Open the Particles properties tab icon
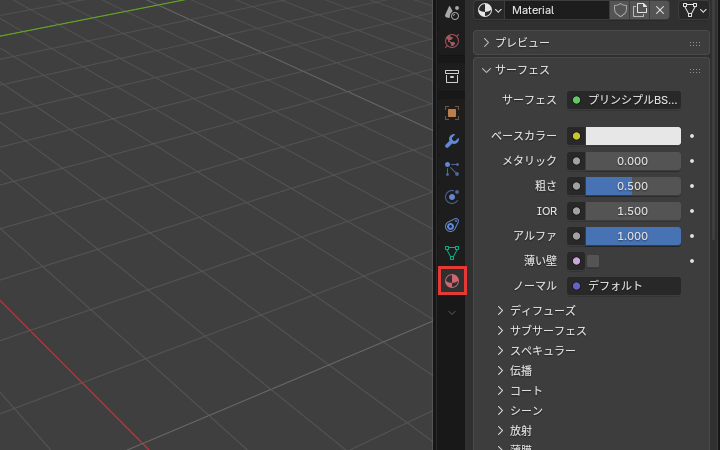This screenshot has height=450, width=720. (452, 169)
